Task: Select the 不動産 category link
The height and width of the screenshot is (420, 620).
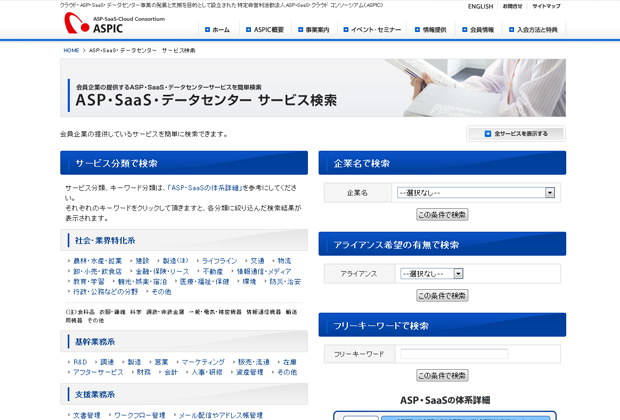Action: click(x=213, y=271)
